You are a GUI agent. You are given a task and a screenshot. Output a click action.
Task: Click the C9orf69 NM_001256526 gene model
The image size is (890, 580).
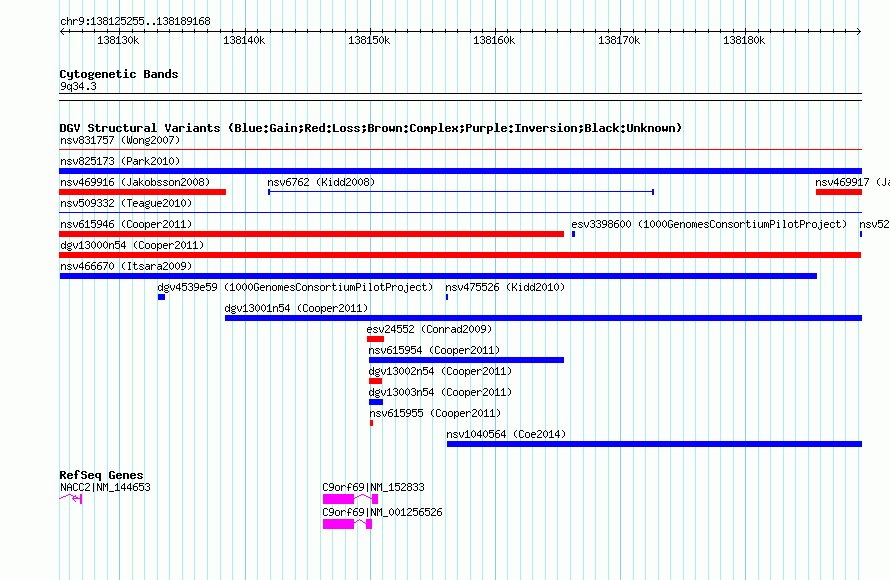pos(347,524)
